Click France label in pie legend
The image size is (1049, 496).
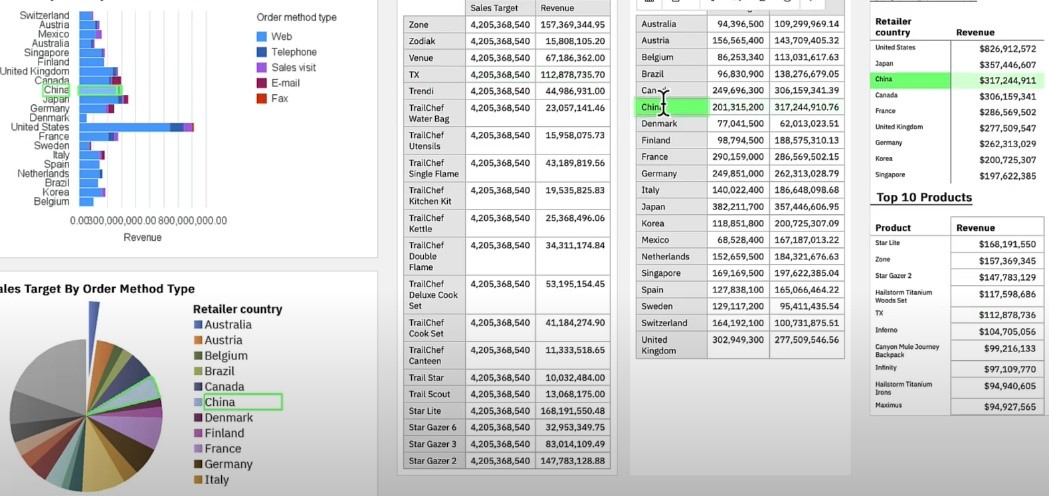click(223, 448)
